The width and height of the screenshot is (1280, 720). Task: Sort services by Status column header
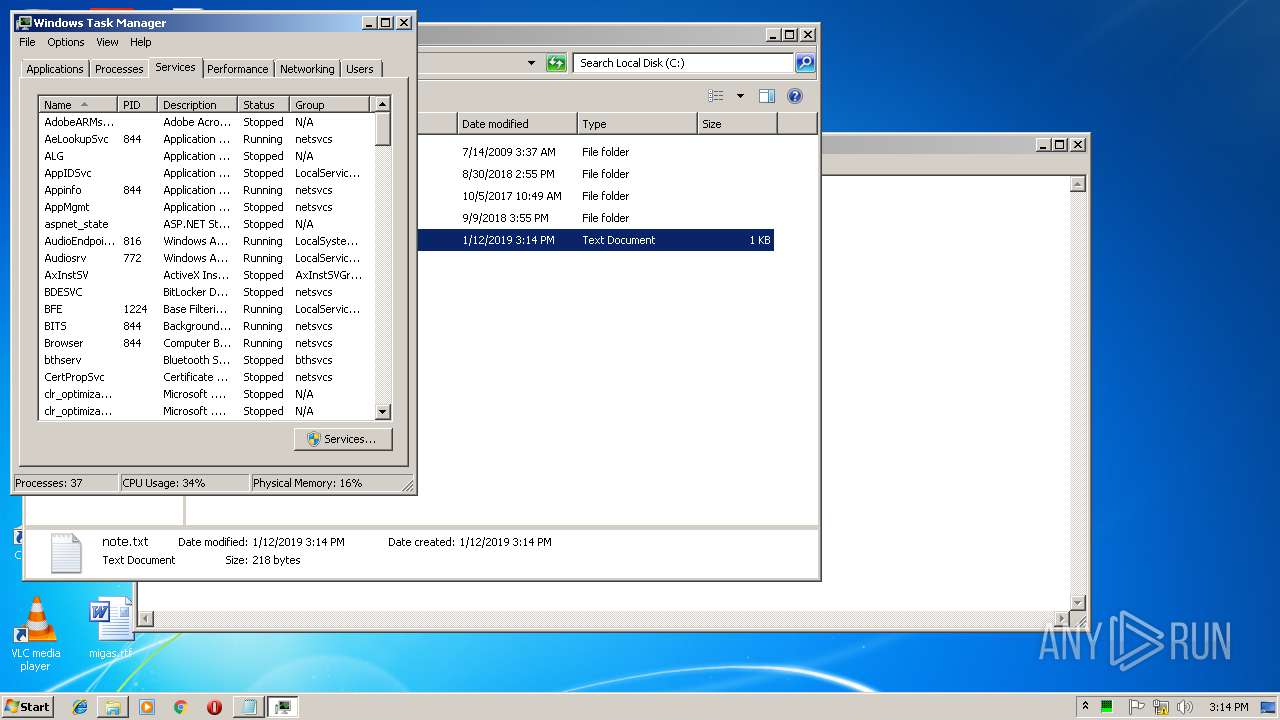(x=264, y=105)
